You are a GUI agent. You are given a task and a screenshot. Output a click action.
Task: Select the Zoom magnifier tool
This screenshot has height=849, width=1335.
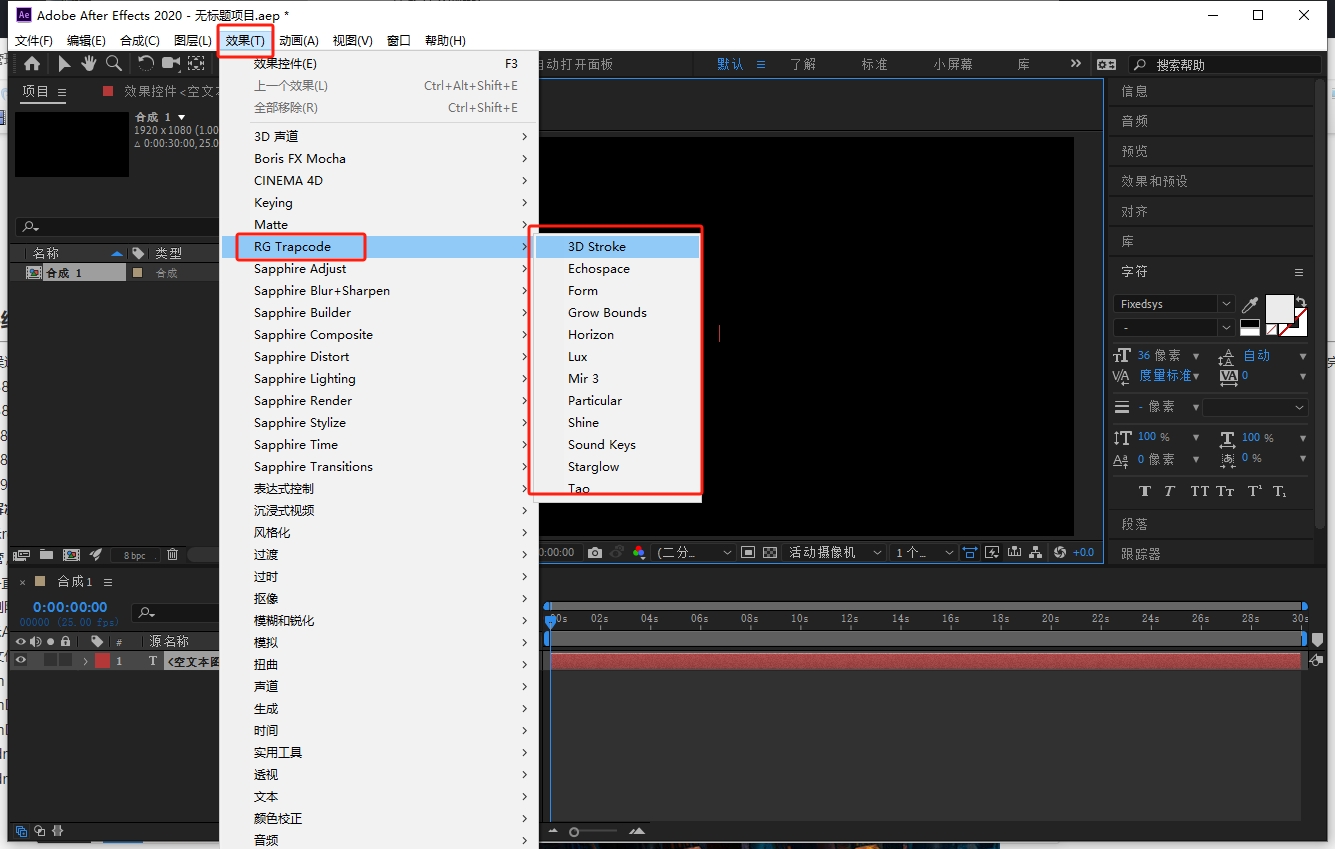114,63
